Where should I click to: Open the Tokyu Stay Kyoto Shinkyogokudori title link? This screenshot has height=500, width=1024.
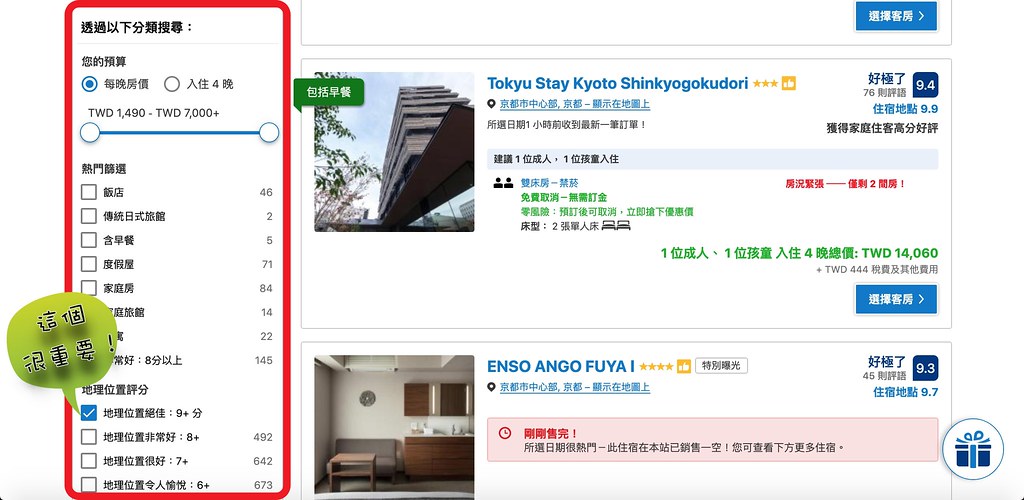[617, 84]
